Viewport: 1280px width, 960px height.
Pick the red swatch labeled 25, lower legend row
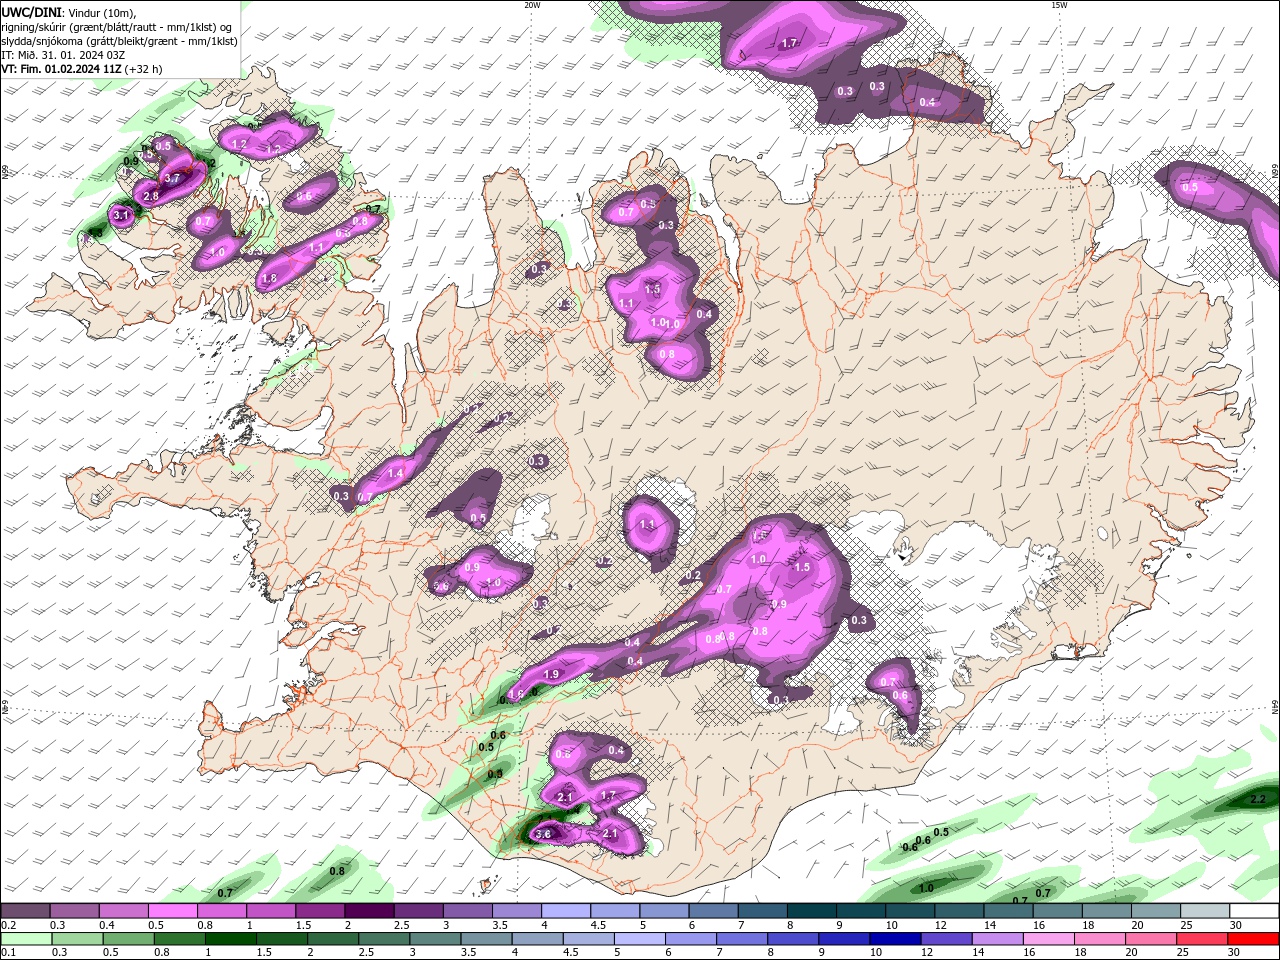tap(1201, 939)
